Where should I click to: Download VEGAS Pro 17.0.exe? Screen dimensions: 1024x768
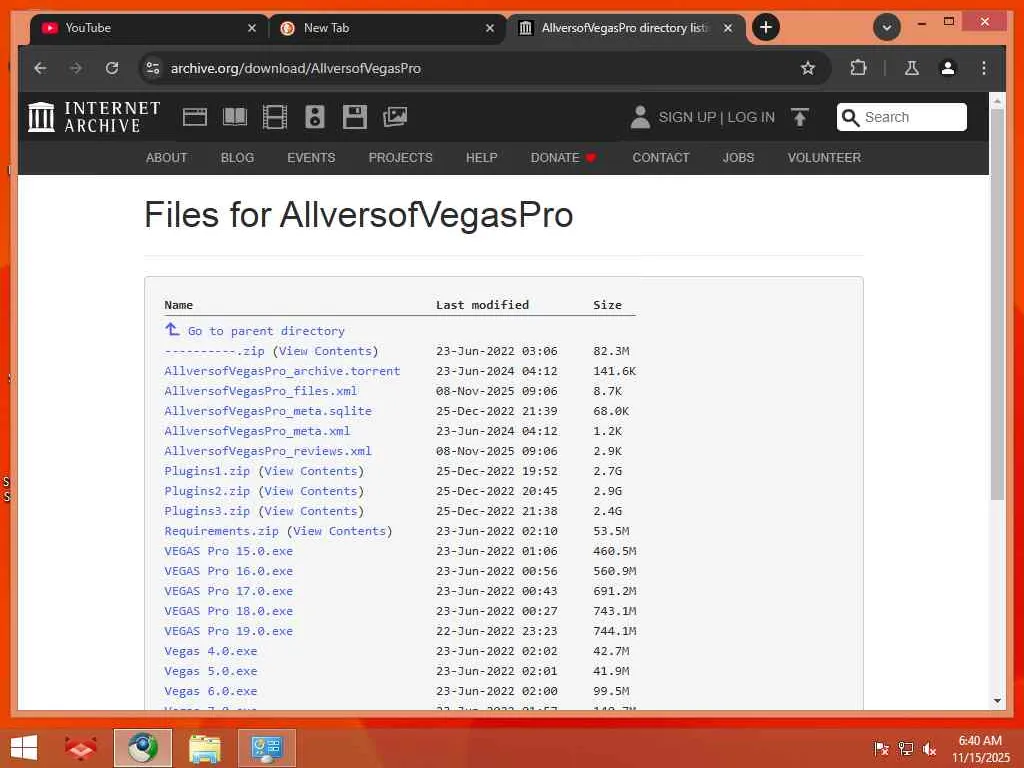coord(229,591)
